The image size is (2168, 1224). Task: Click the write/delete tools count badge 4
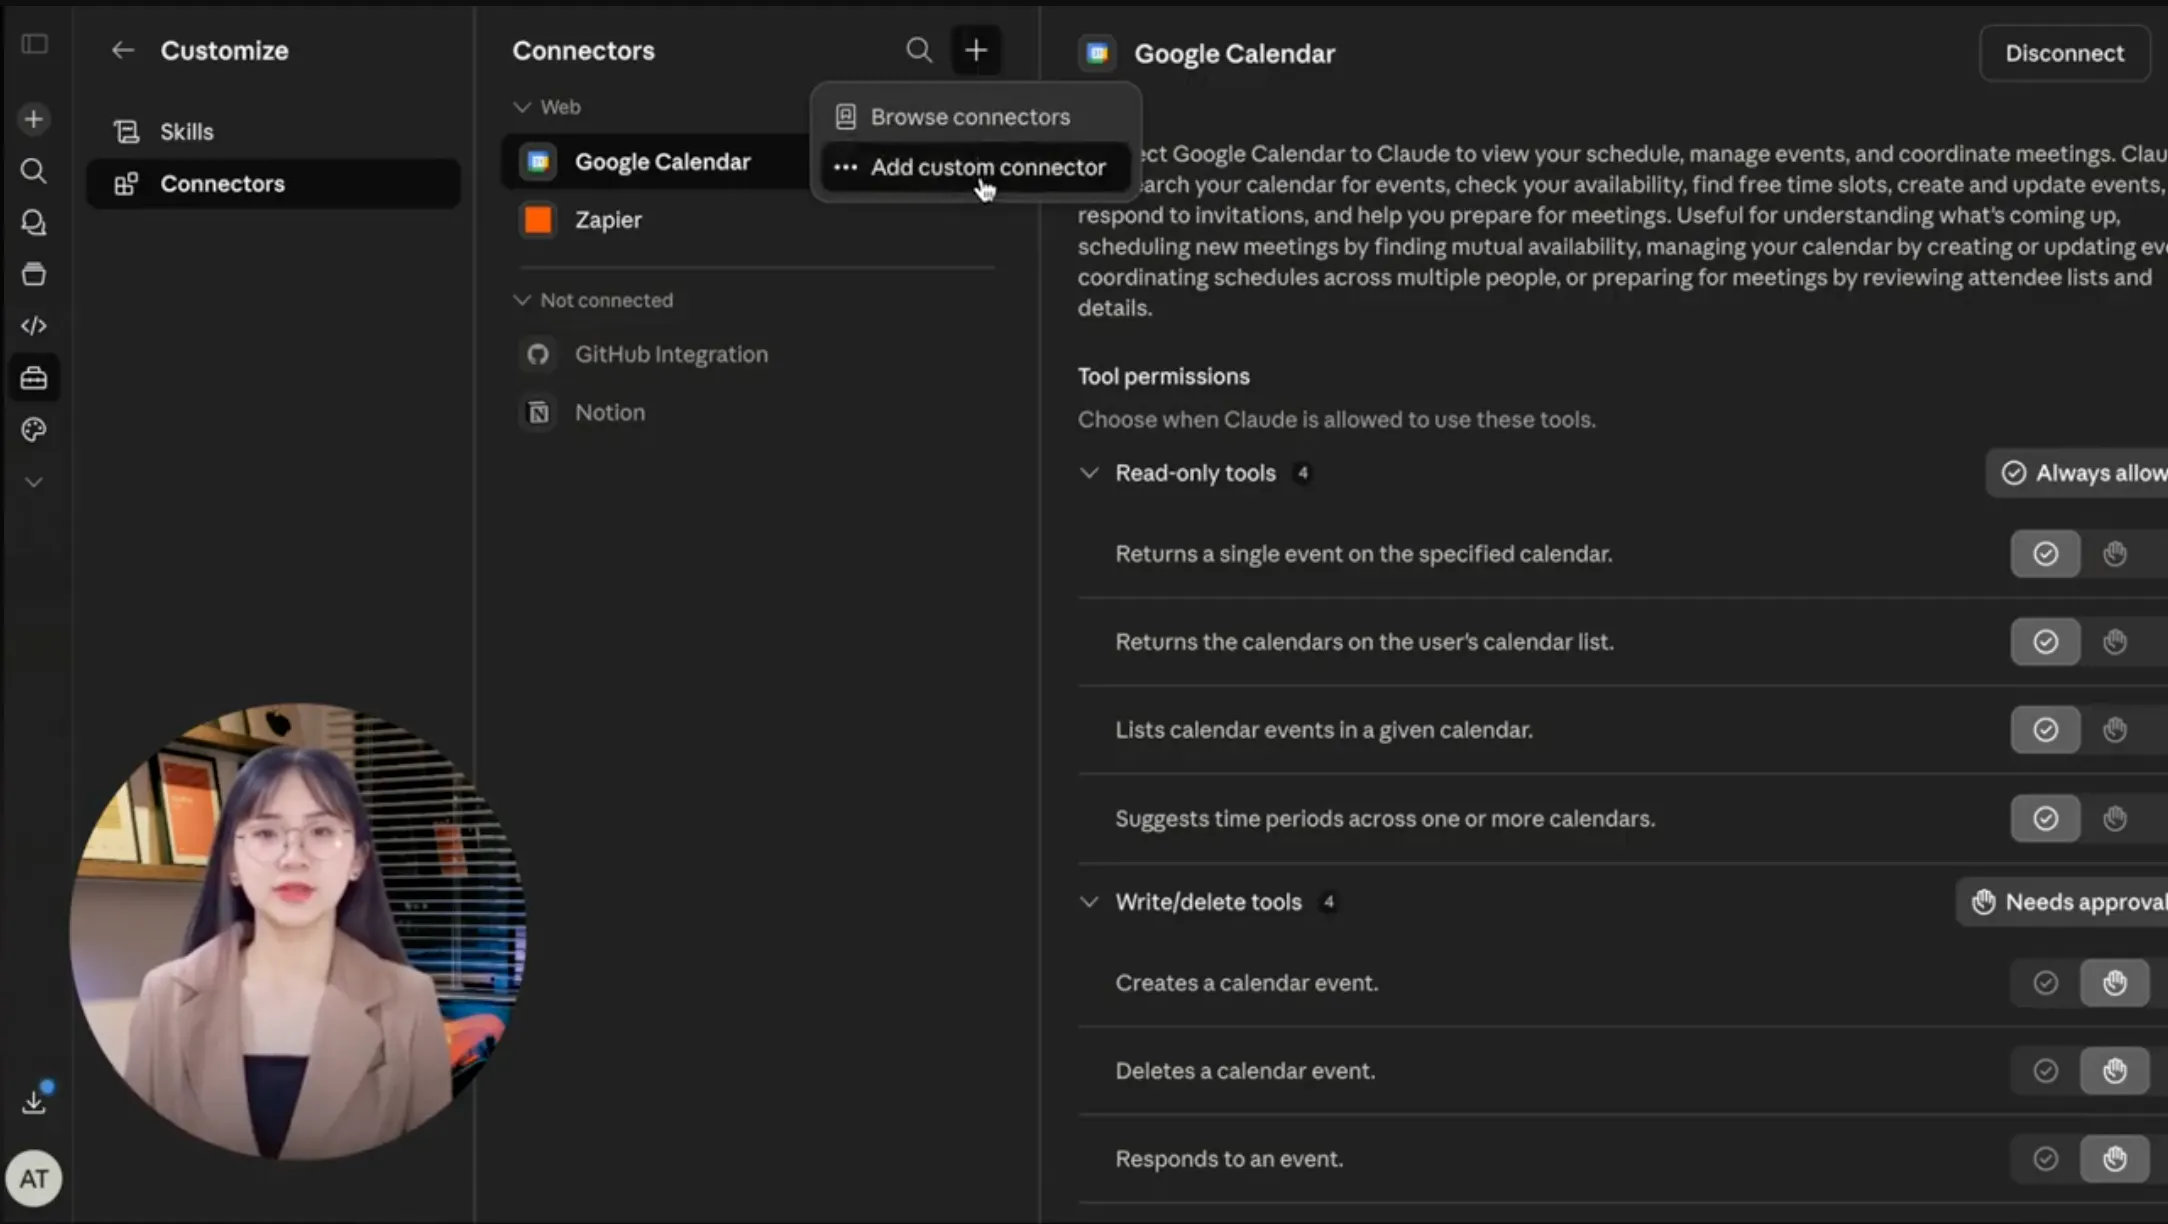click(x=1328, y=902)
